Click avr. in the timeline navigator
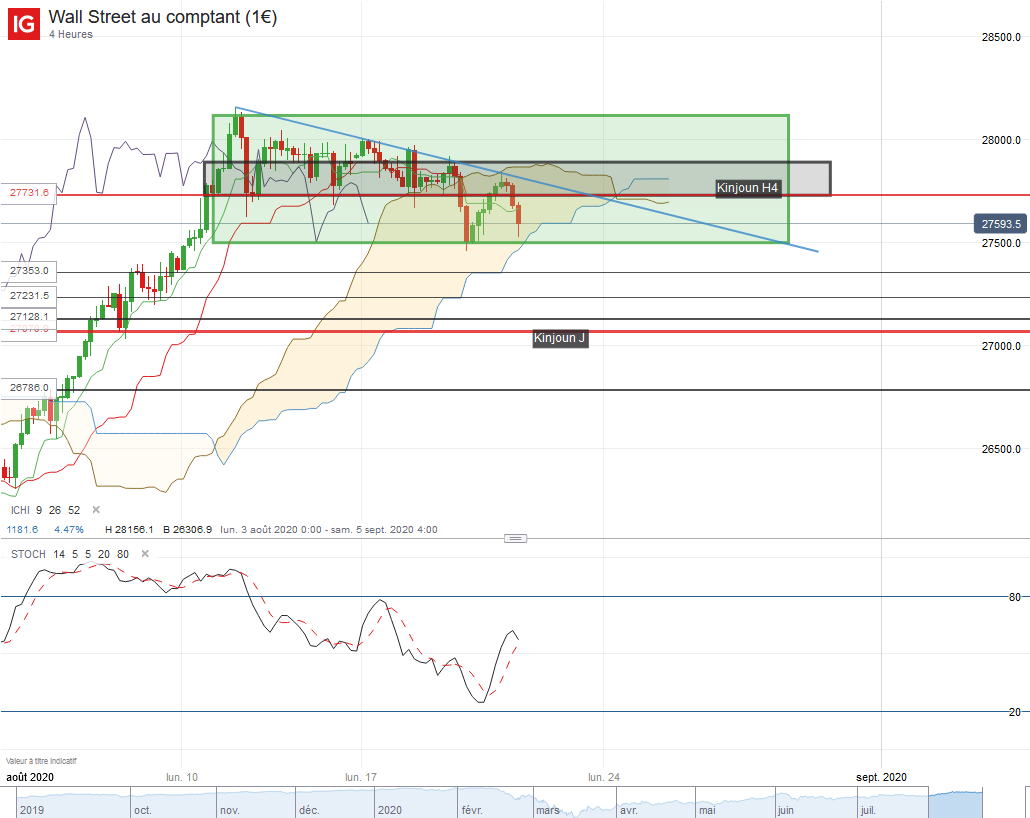 tap(629, 810)
